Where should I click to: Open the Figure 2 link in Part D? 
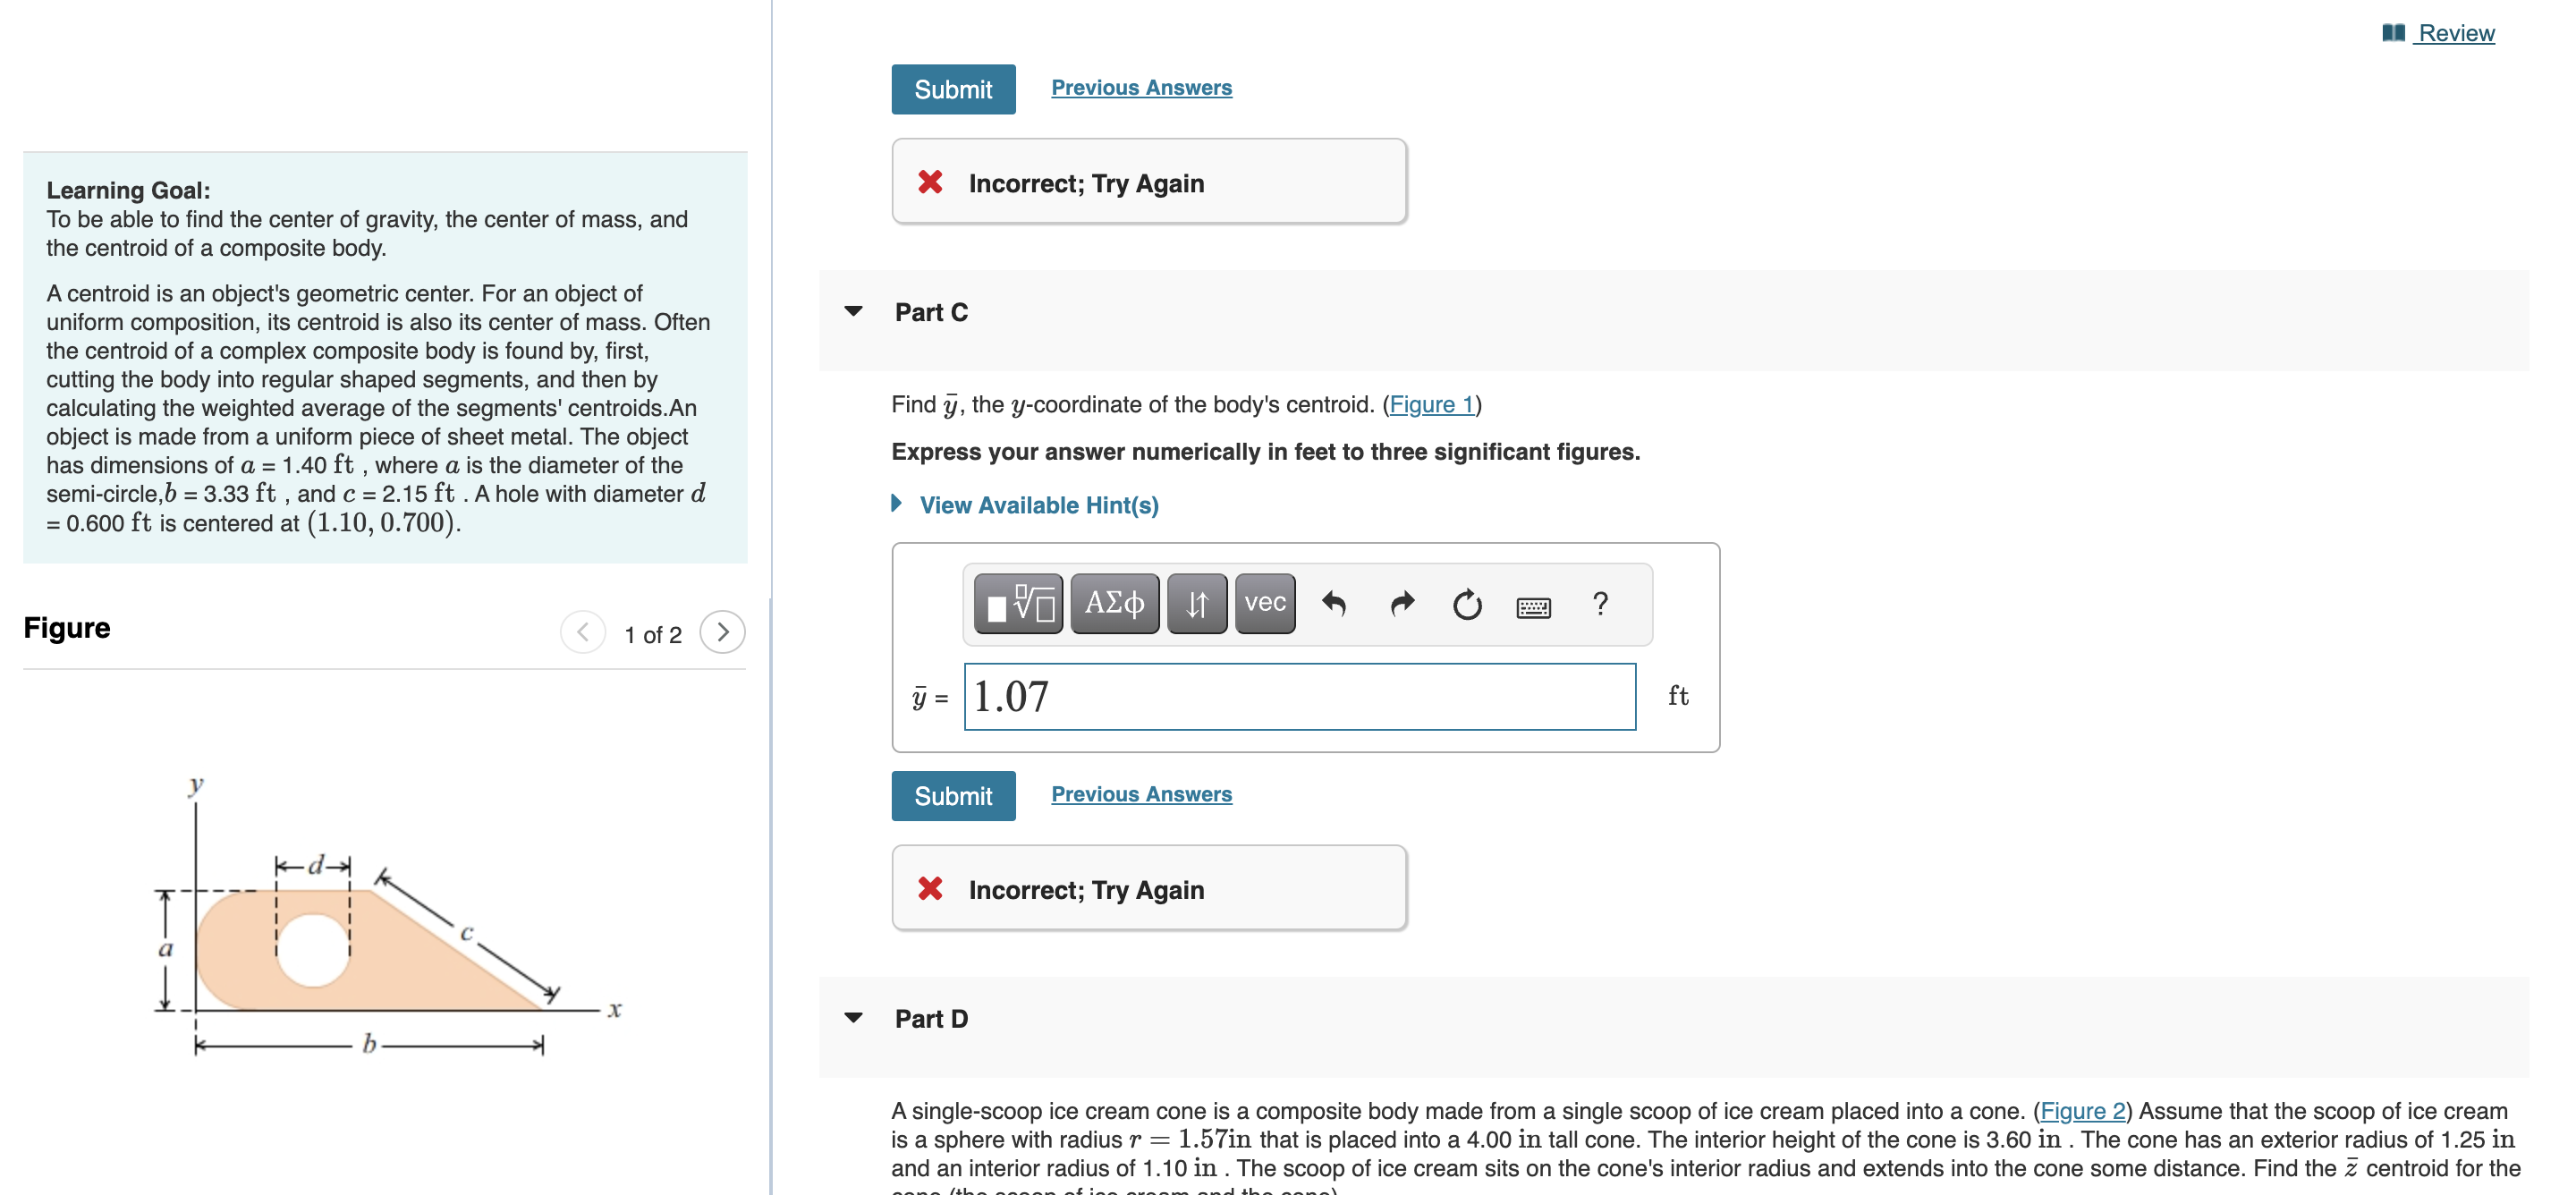coord(2082,1111)
